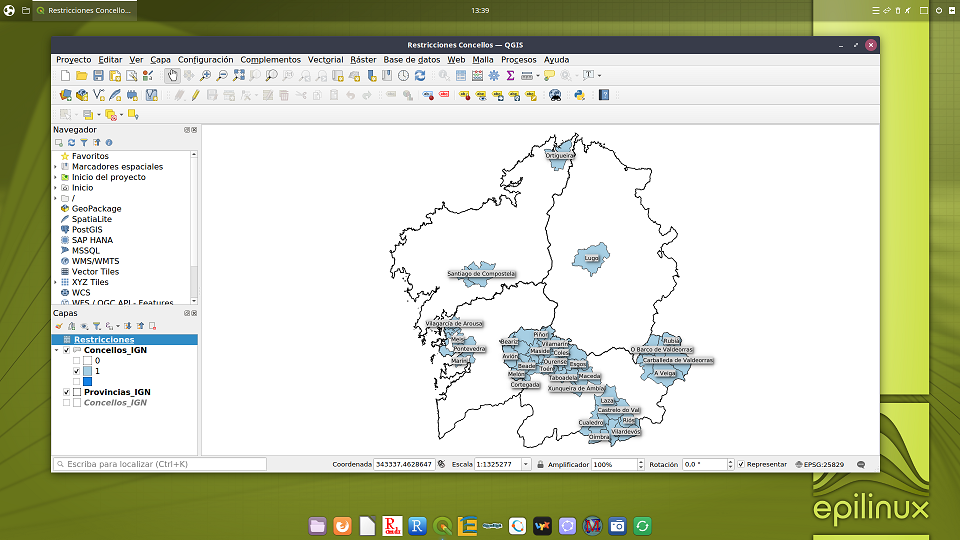Viewport: 960px width, 540px height.
Task: Expand the XYZ Tiles browser node
Action: [56, 282]
